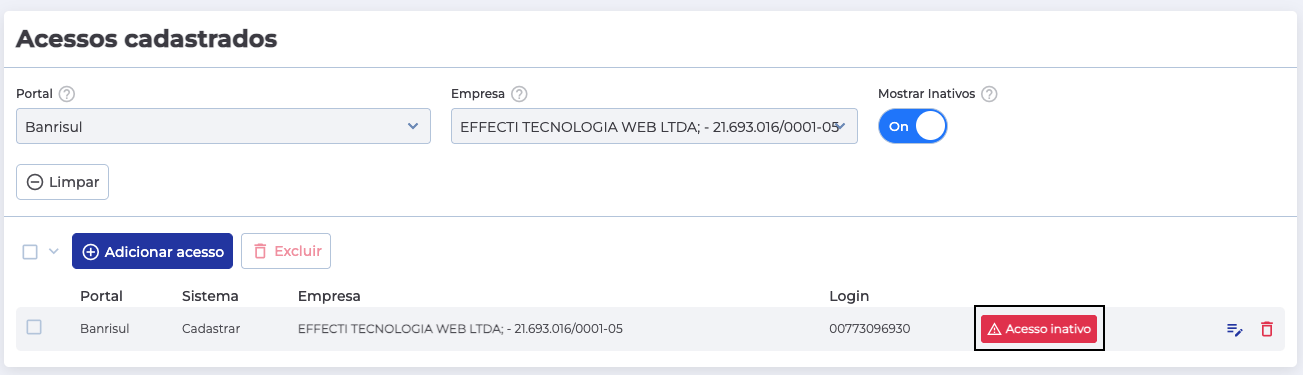The image size is (1303, 375).
Task: Open the chevron beside the select-all checkbox
Action: [x=54, y=252]
